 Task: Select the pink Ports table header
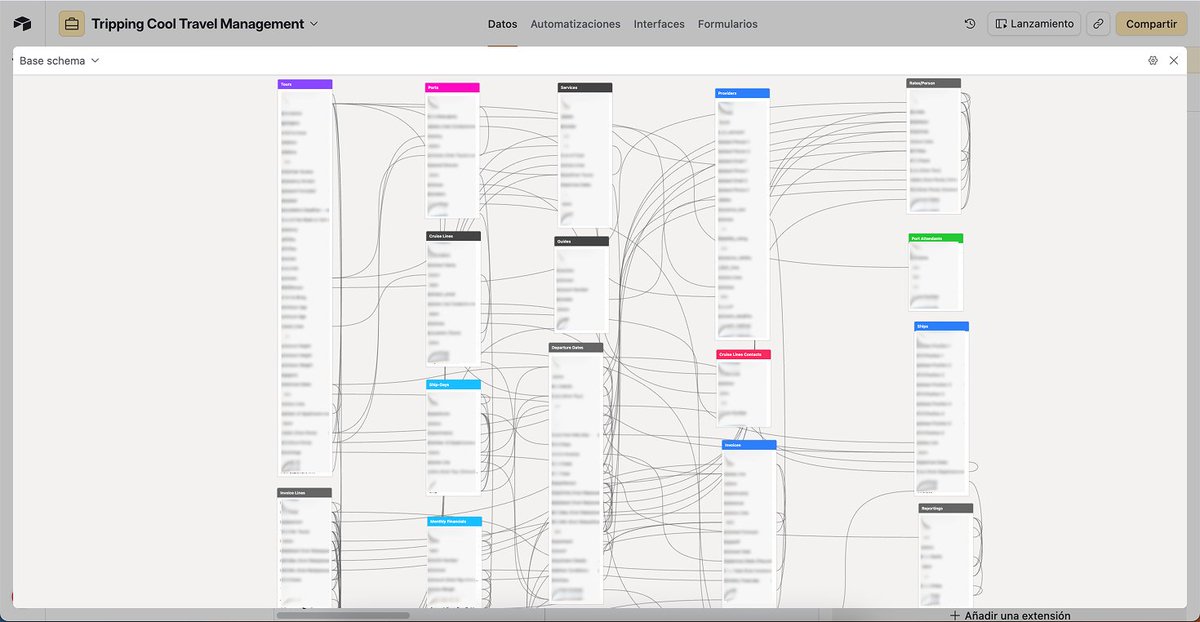tap(452, 88)
